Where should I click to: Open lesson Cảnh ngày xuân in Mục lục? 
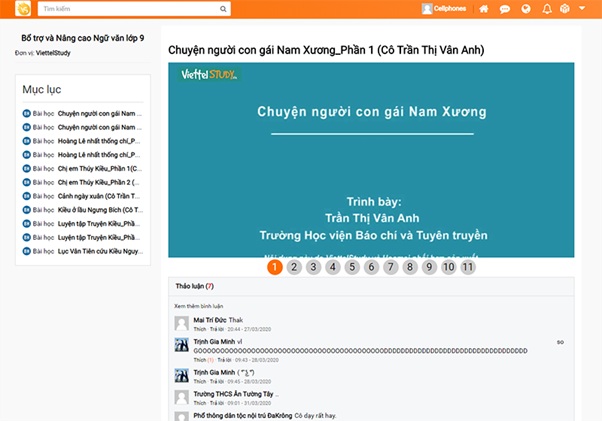99,196
